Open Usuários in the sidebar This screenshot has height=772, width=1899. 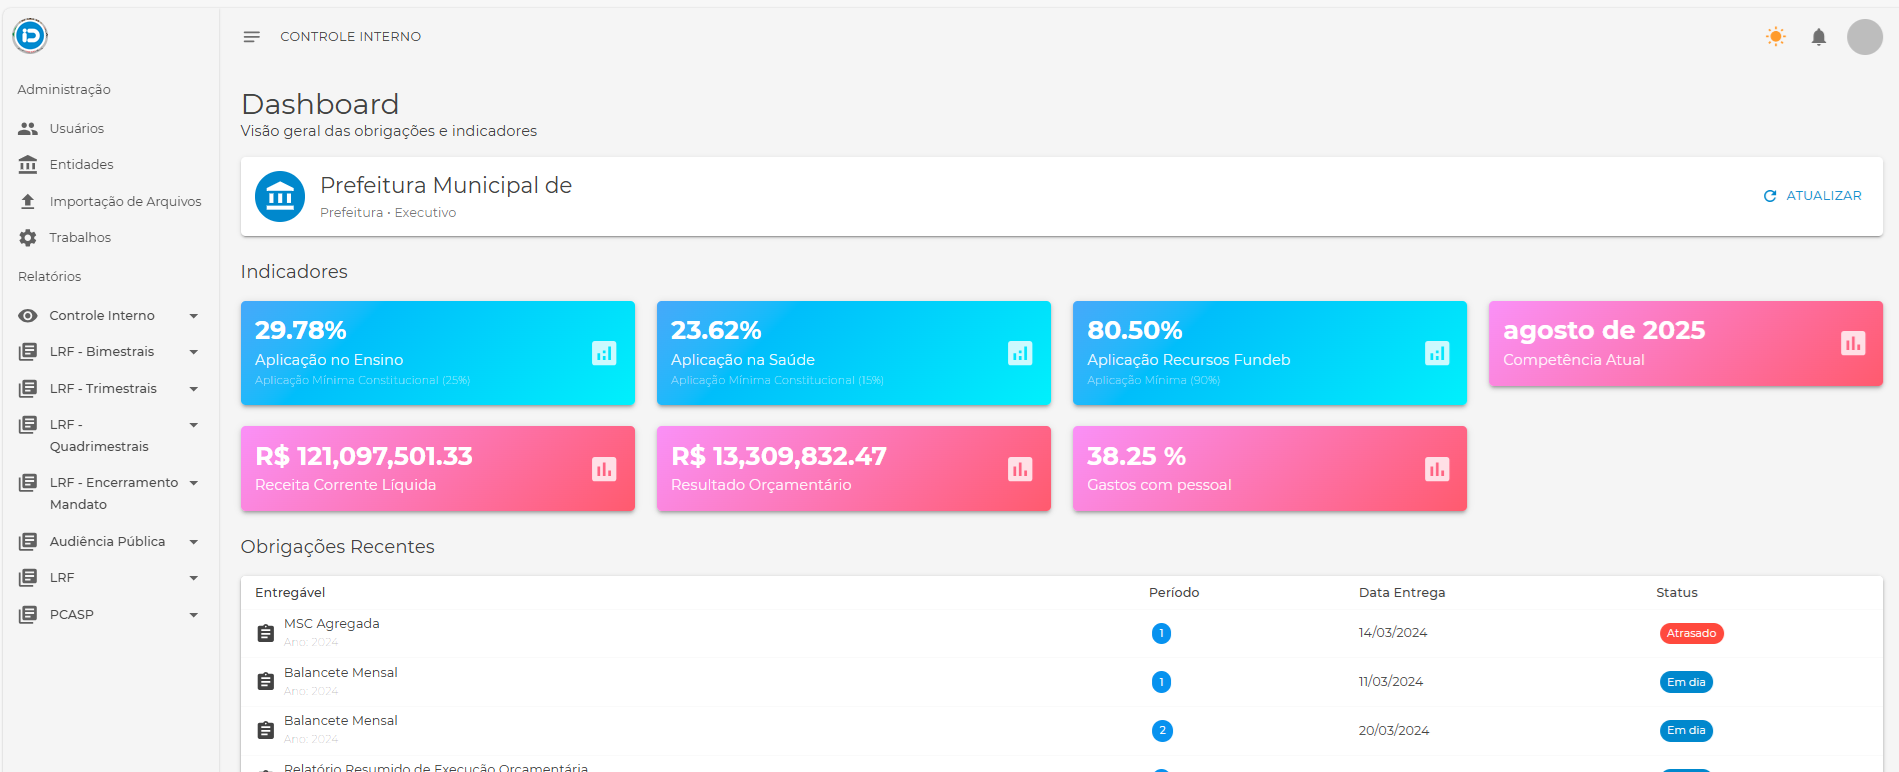pos(77,129)
